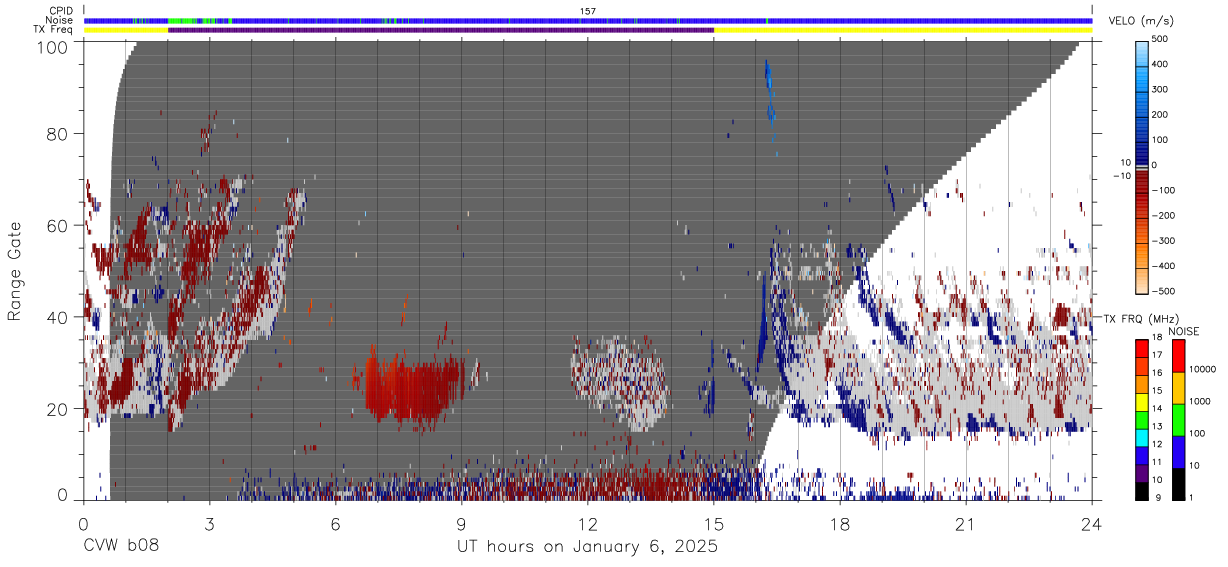Click the TX frequency color scale bar
The image size is (1228, 567).
1142,419
